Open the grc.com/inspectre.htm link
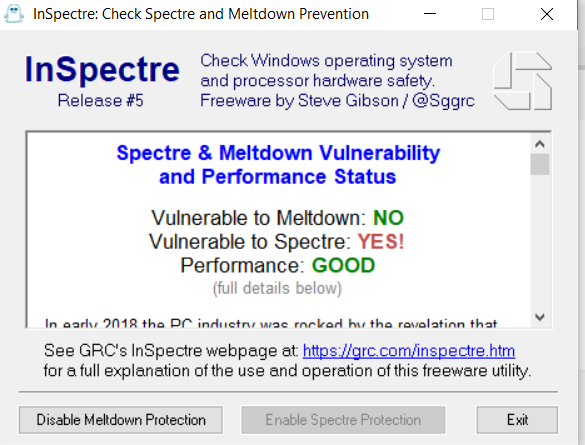This screenshot has height=445, width=585. coord(409,351)
